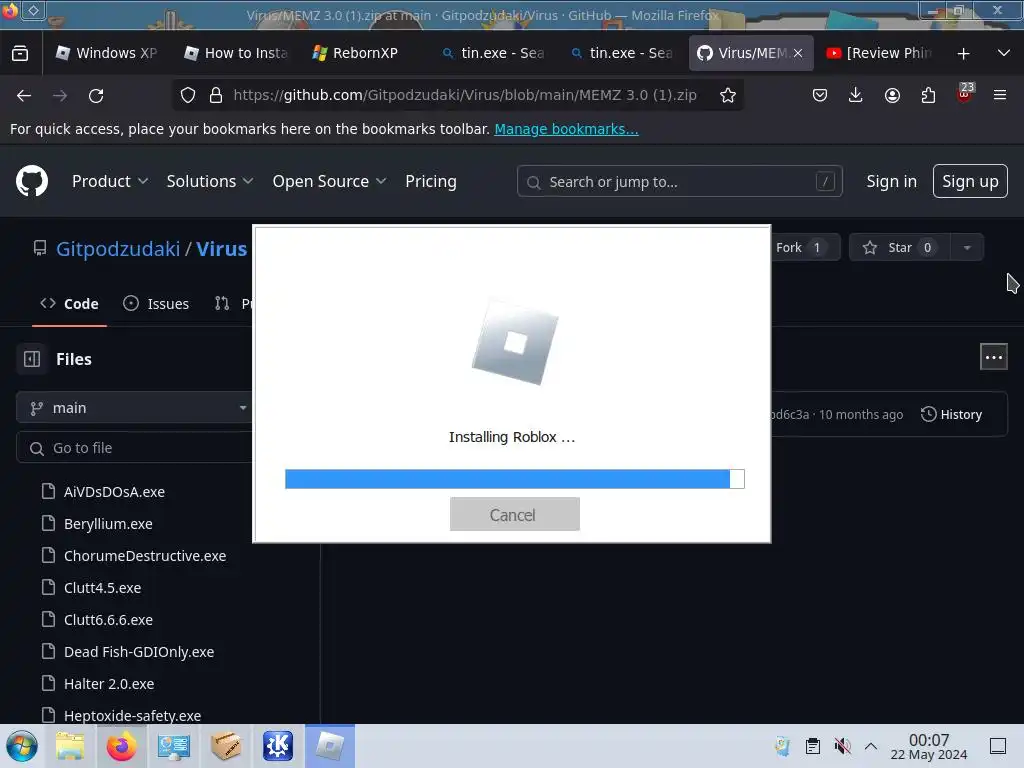Switch to the How to Insta tab
The width and height of the screenshot is (1024, 768).
(236, 53)
